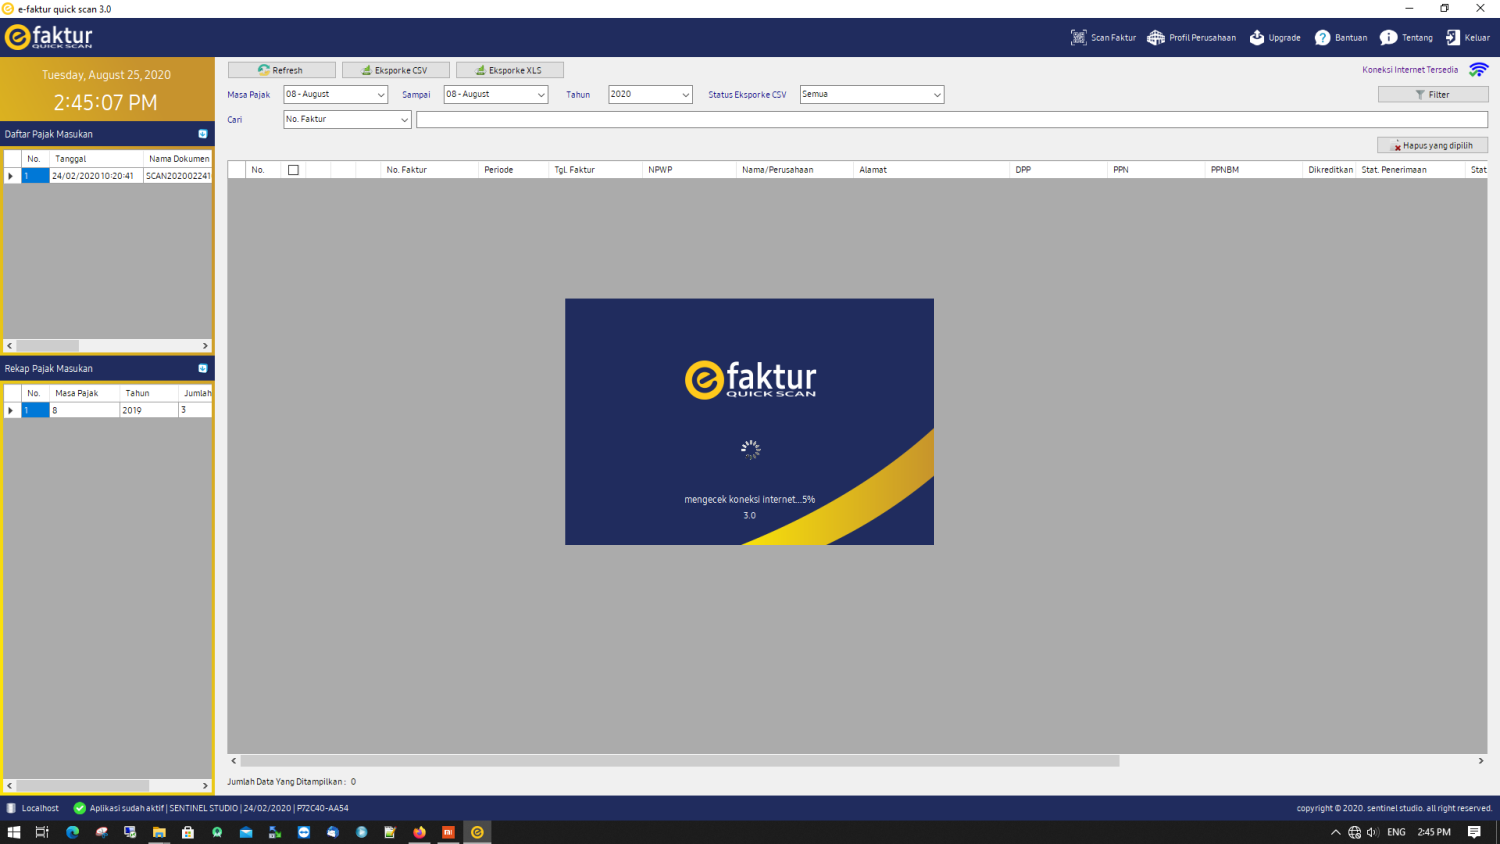This screenshot has width=1500, height=844.
Task: Click the search text input field
Action: pos(951,120)
